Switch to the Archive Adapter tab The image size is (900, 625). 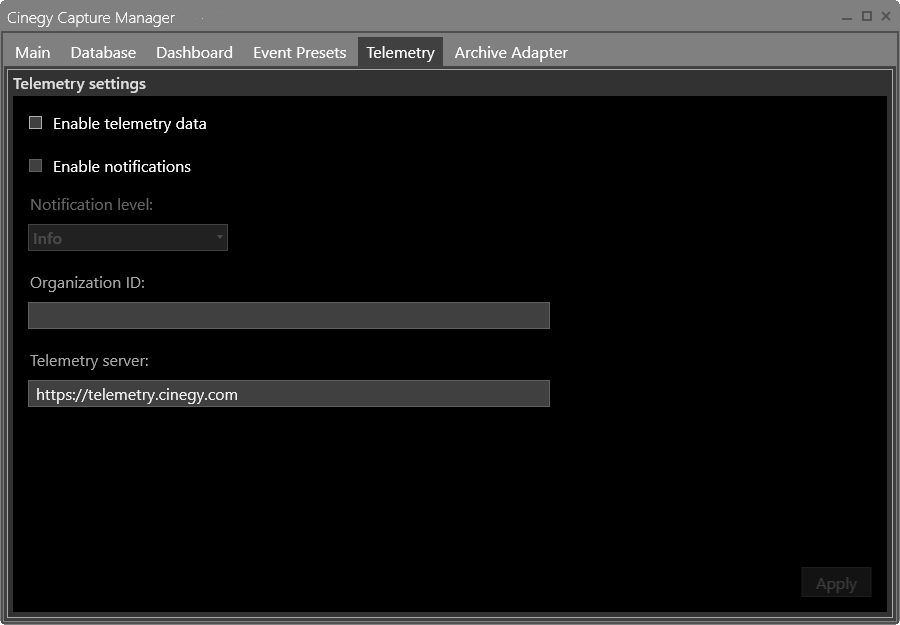point(511,52)
